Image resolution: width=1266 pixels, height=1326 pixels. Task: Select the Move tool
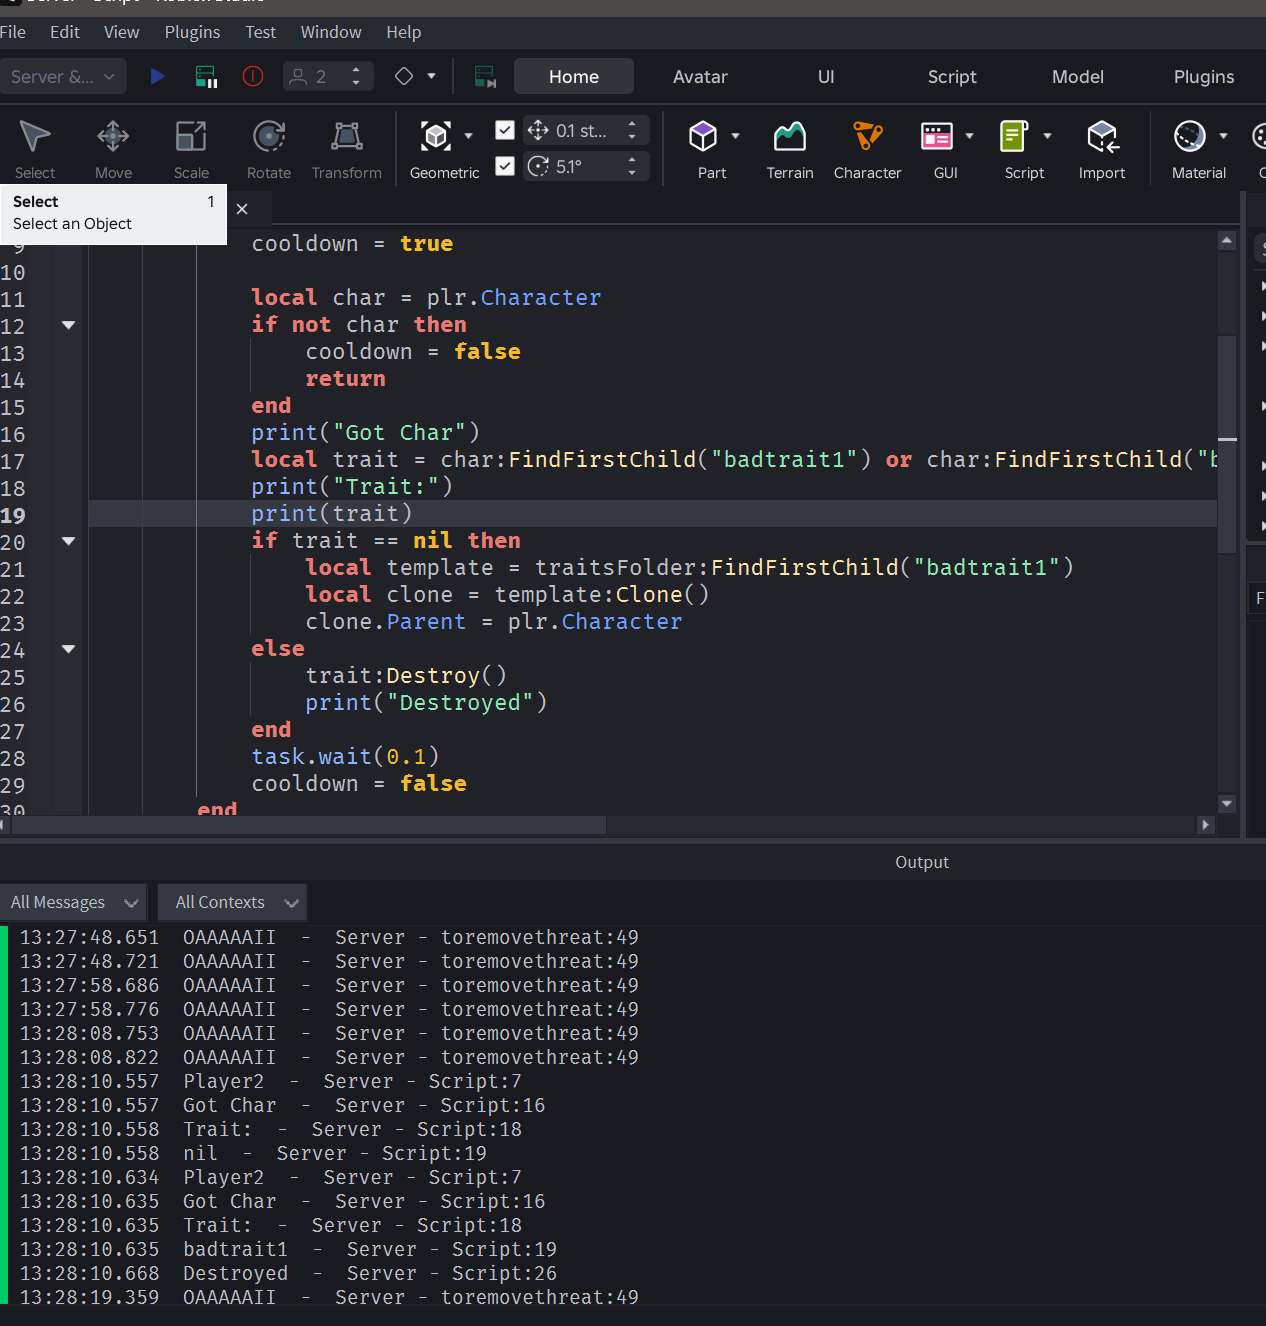click(x=113, y=148)
